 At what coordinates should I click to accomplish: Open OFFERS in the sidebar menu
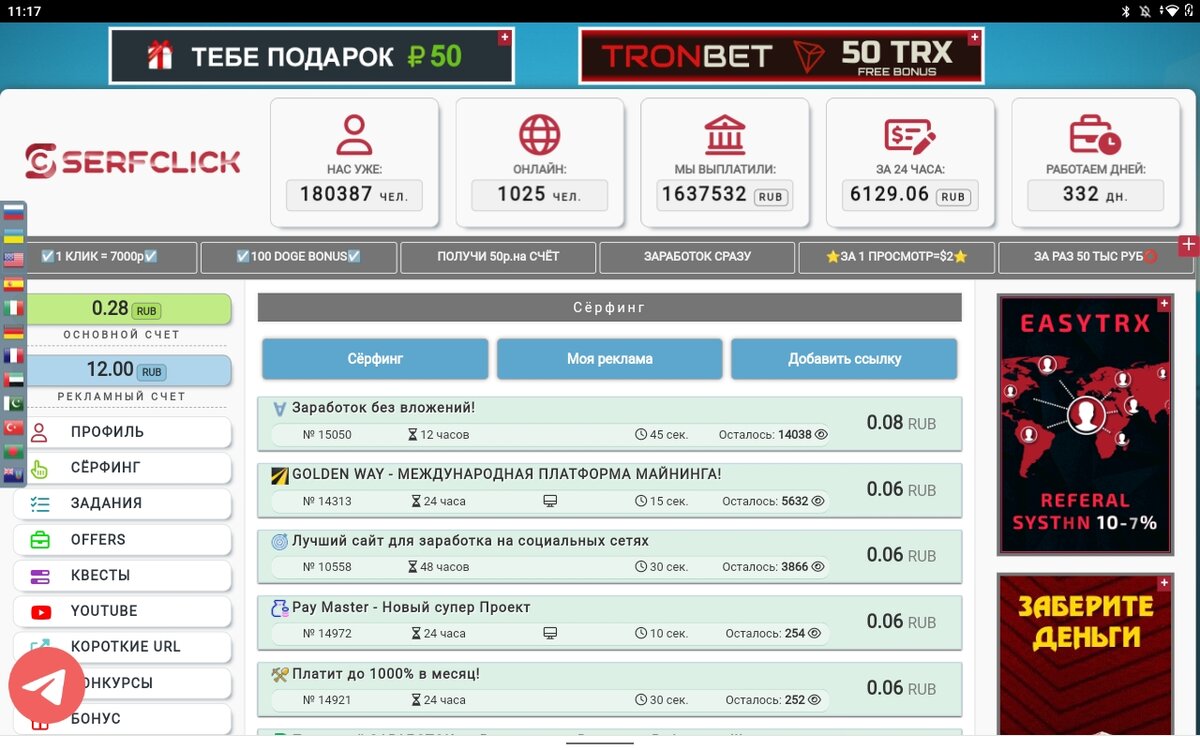122,540
